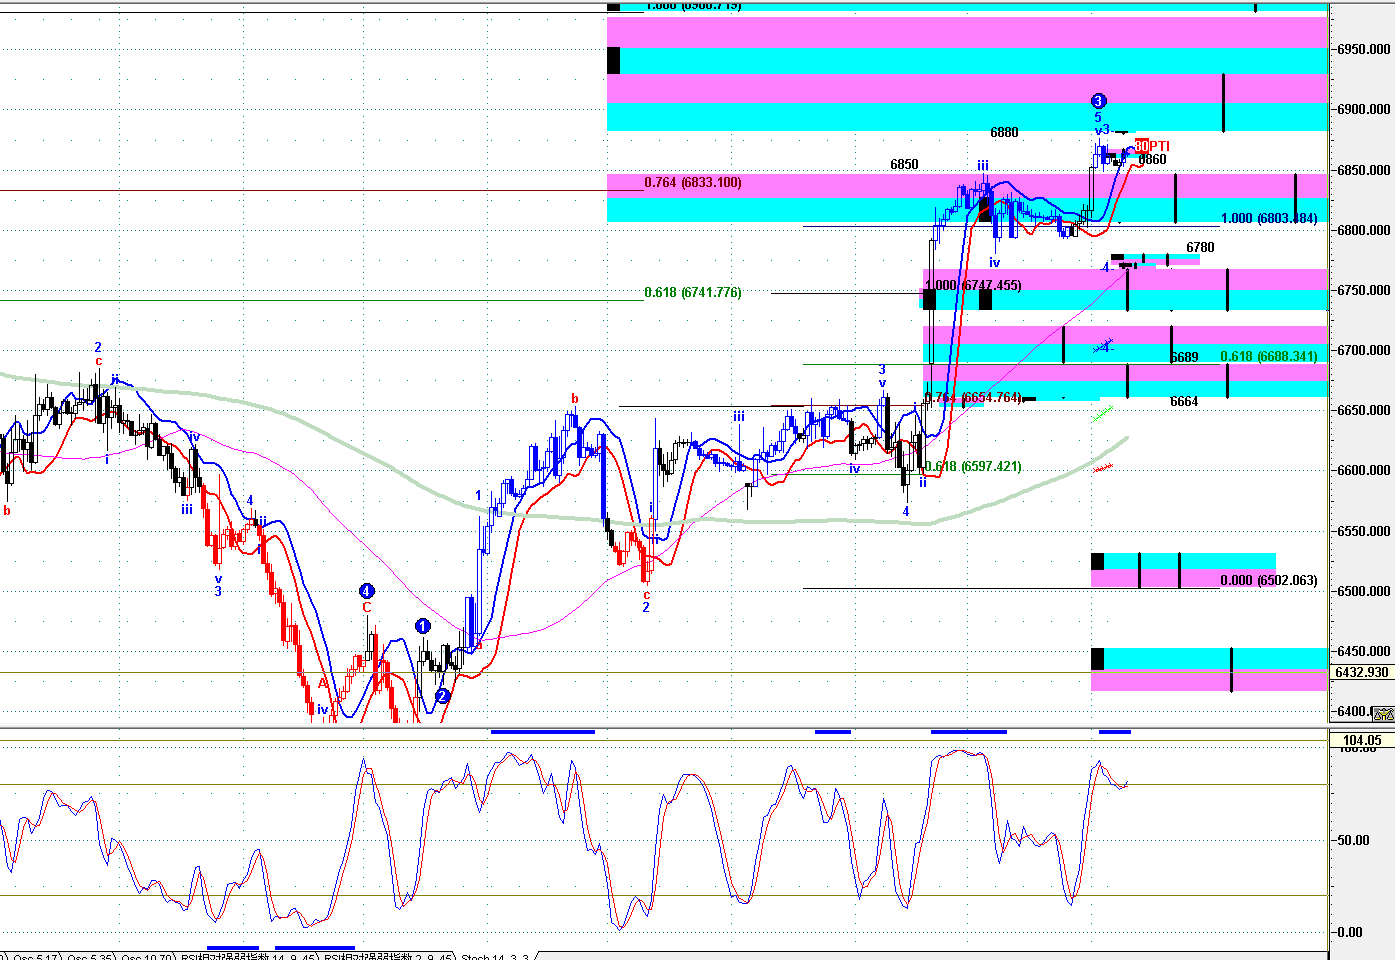
Task: Select the 0.618 (6741.776) Fibonacci level label
Action: pos(693,293)
